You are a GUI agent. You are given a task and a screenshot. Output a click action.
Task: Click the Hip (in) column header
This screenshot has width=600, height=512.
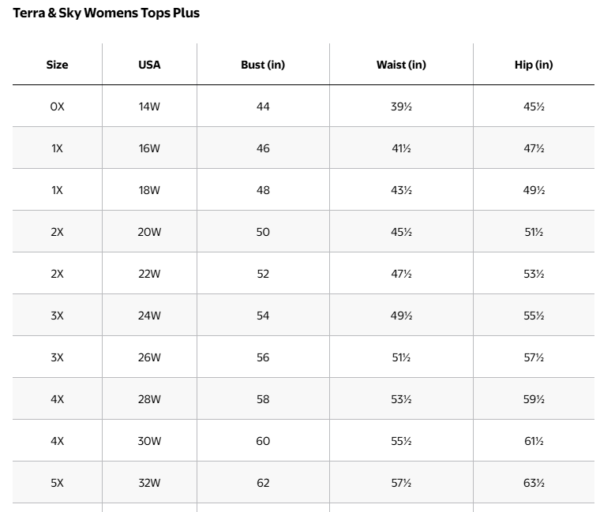531,65
